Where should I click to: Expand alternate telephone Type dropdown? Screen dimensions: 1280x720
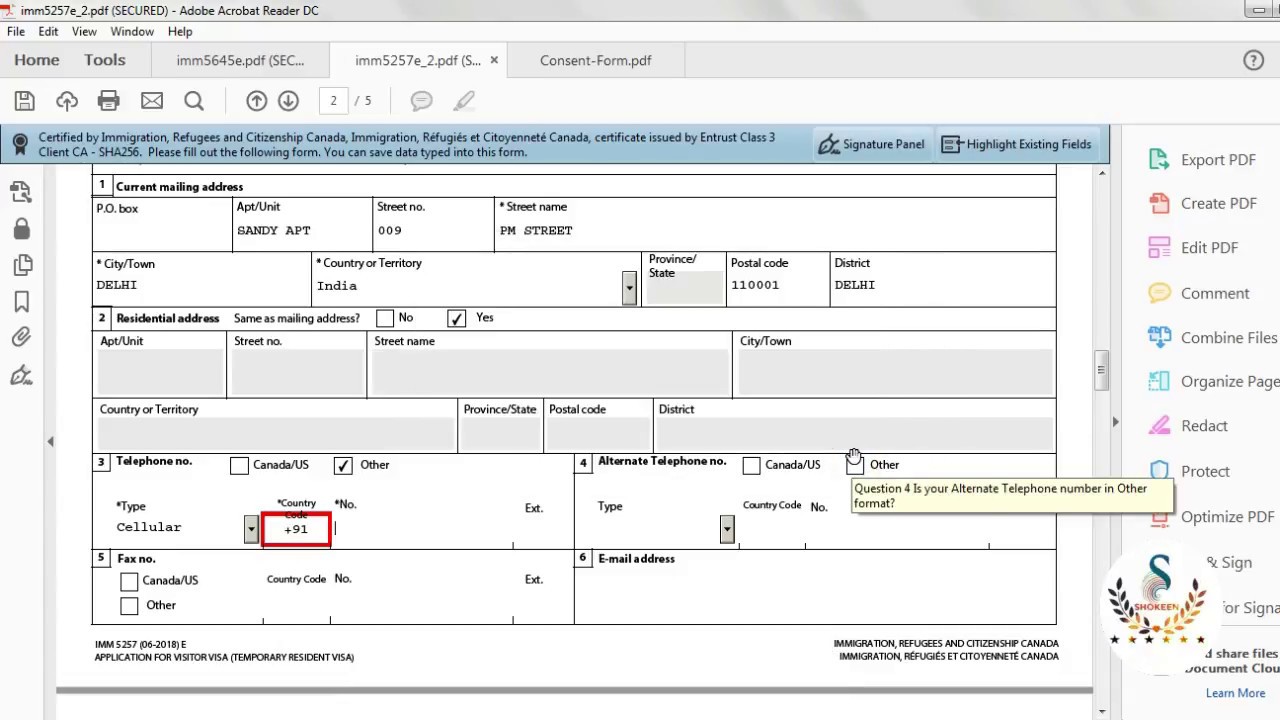pos(727,529)
